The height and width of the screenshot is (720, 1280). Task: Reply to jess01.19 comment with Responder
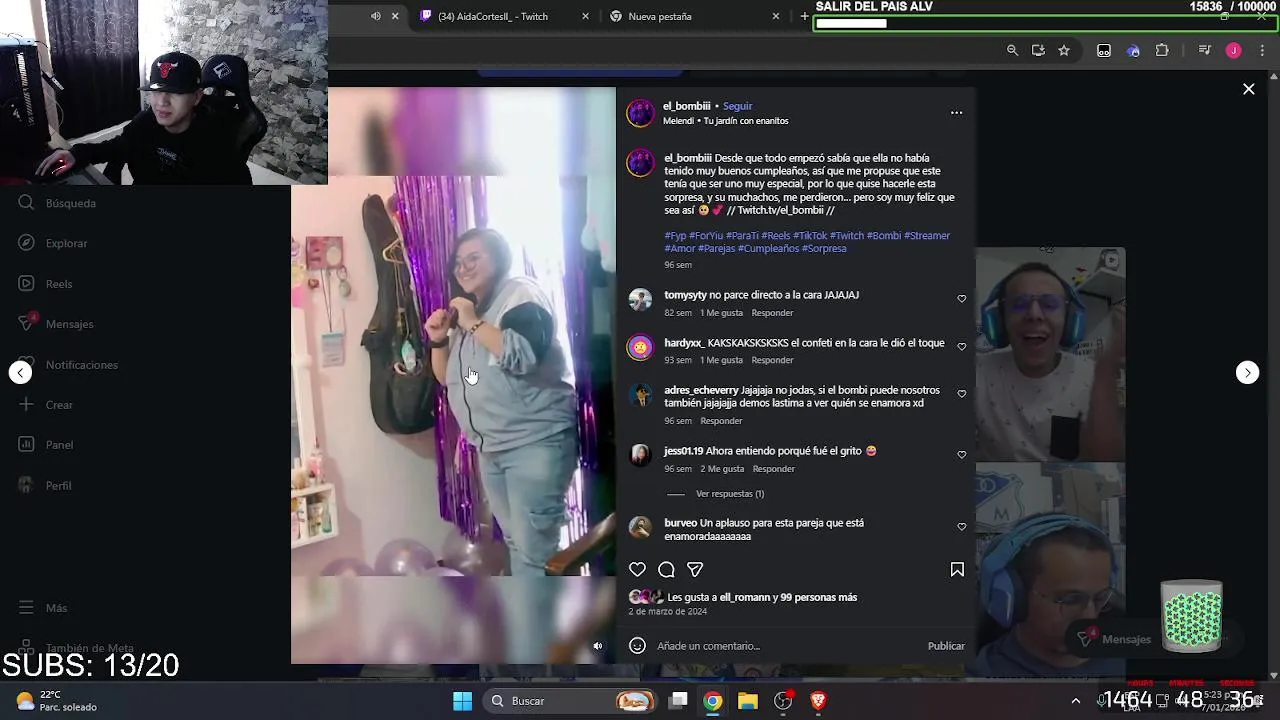773,469
